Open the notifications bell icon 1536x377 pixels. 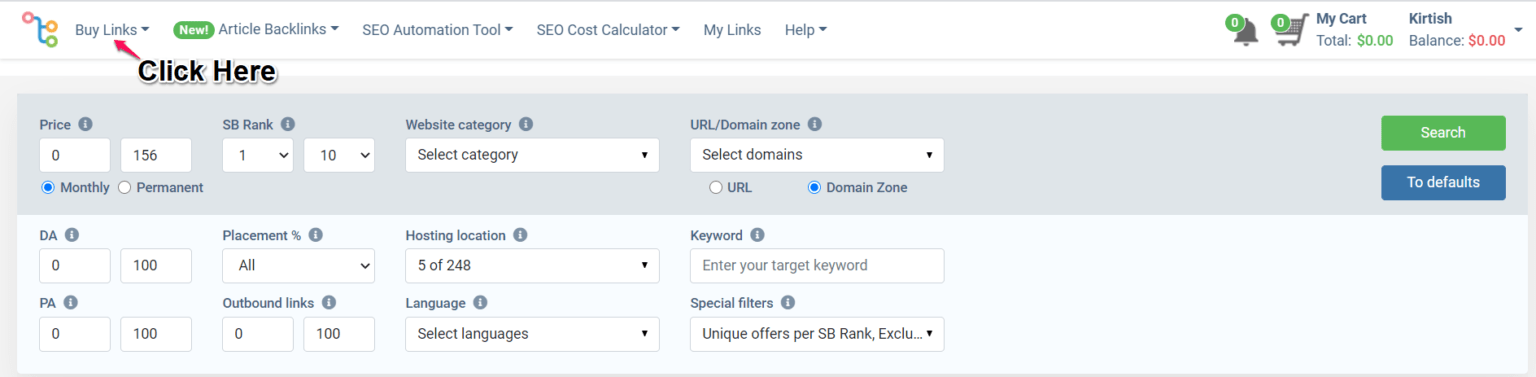point(1245,32)
